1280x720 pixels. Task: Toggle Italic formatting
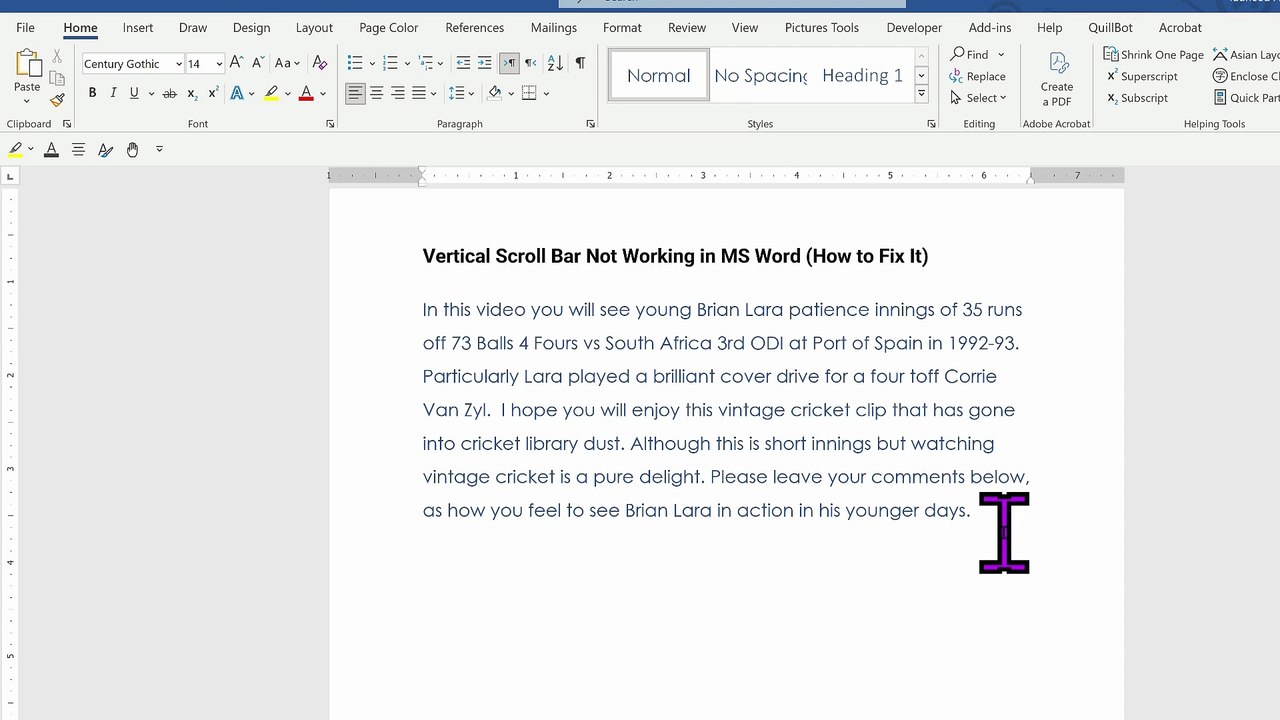[113, 94]
